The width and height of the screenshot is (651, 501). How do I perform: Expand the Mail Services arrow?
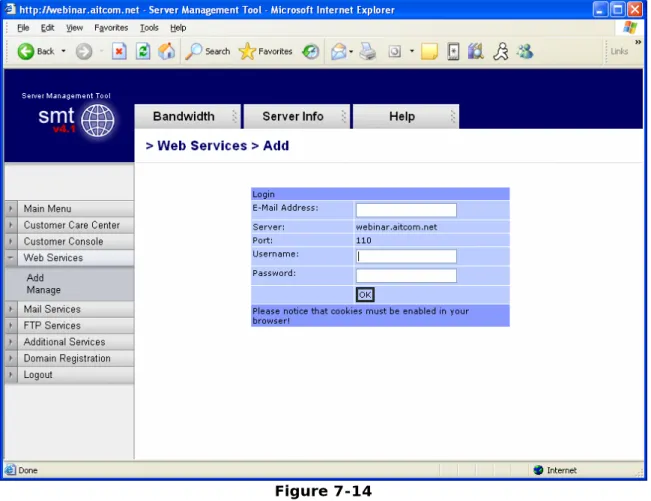(x=11, y=309)
